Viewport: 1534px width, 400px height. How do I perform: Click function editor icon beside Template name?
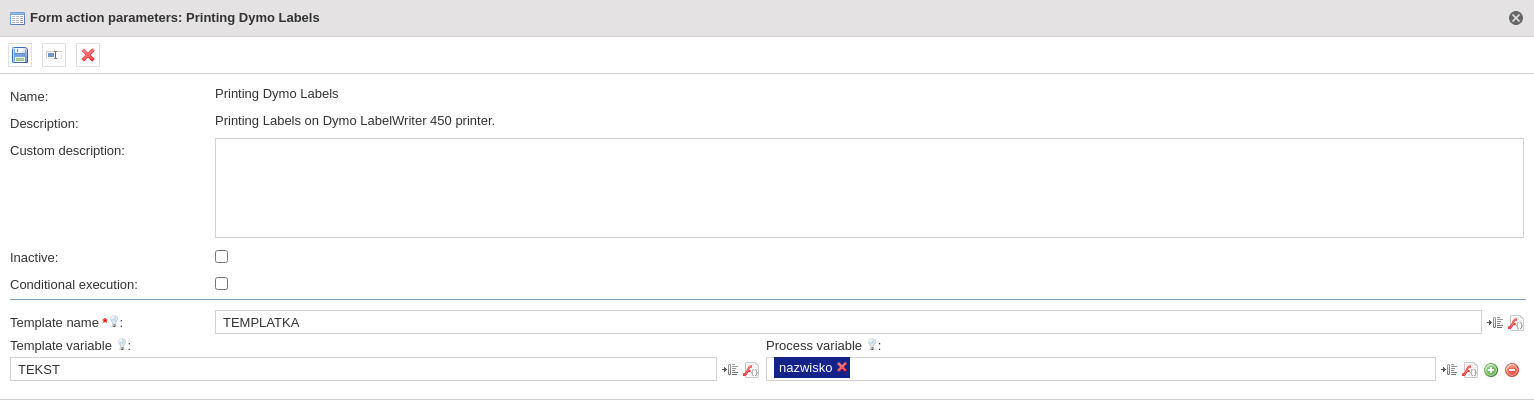pyautogui.click(x=1516, y=323)
